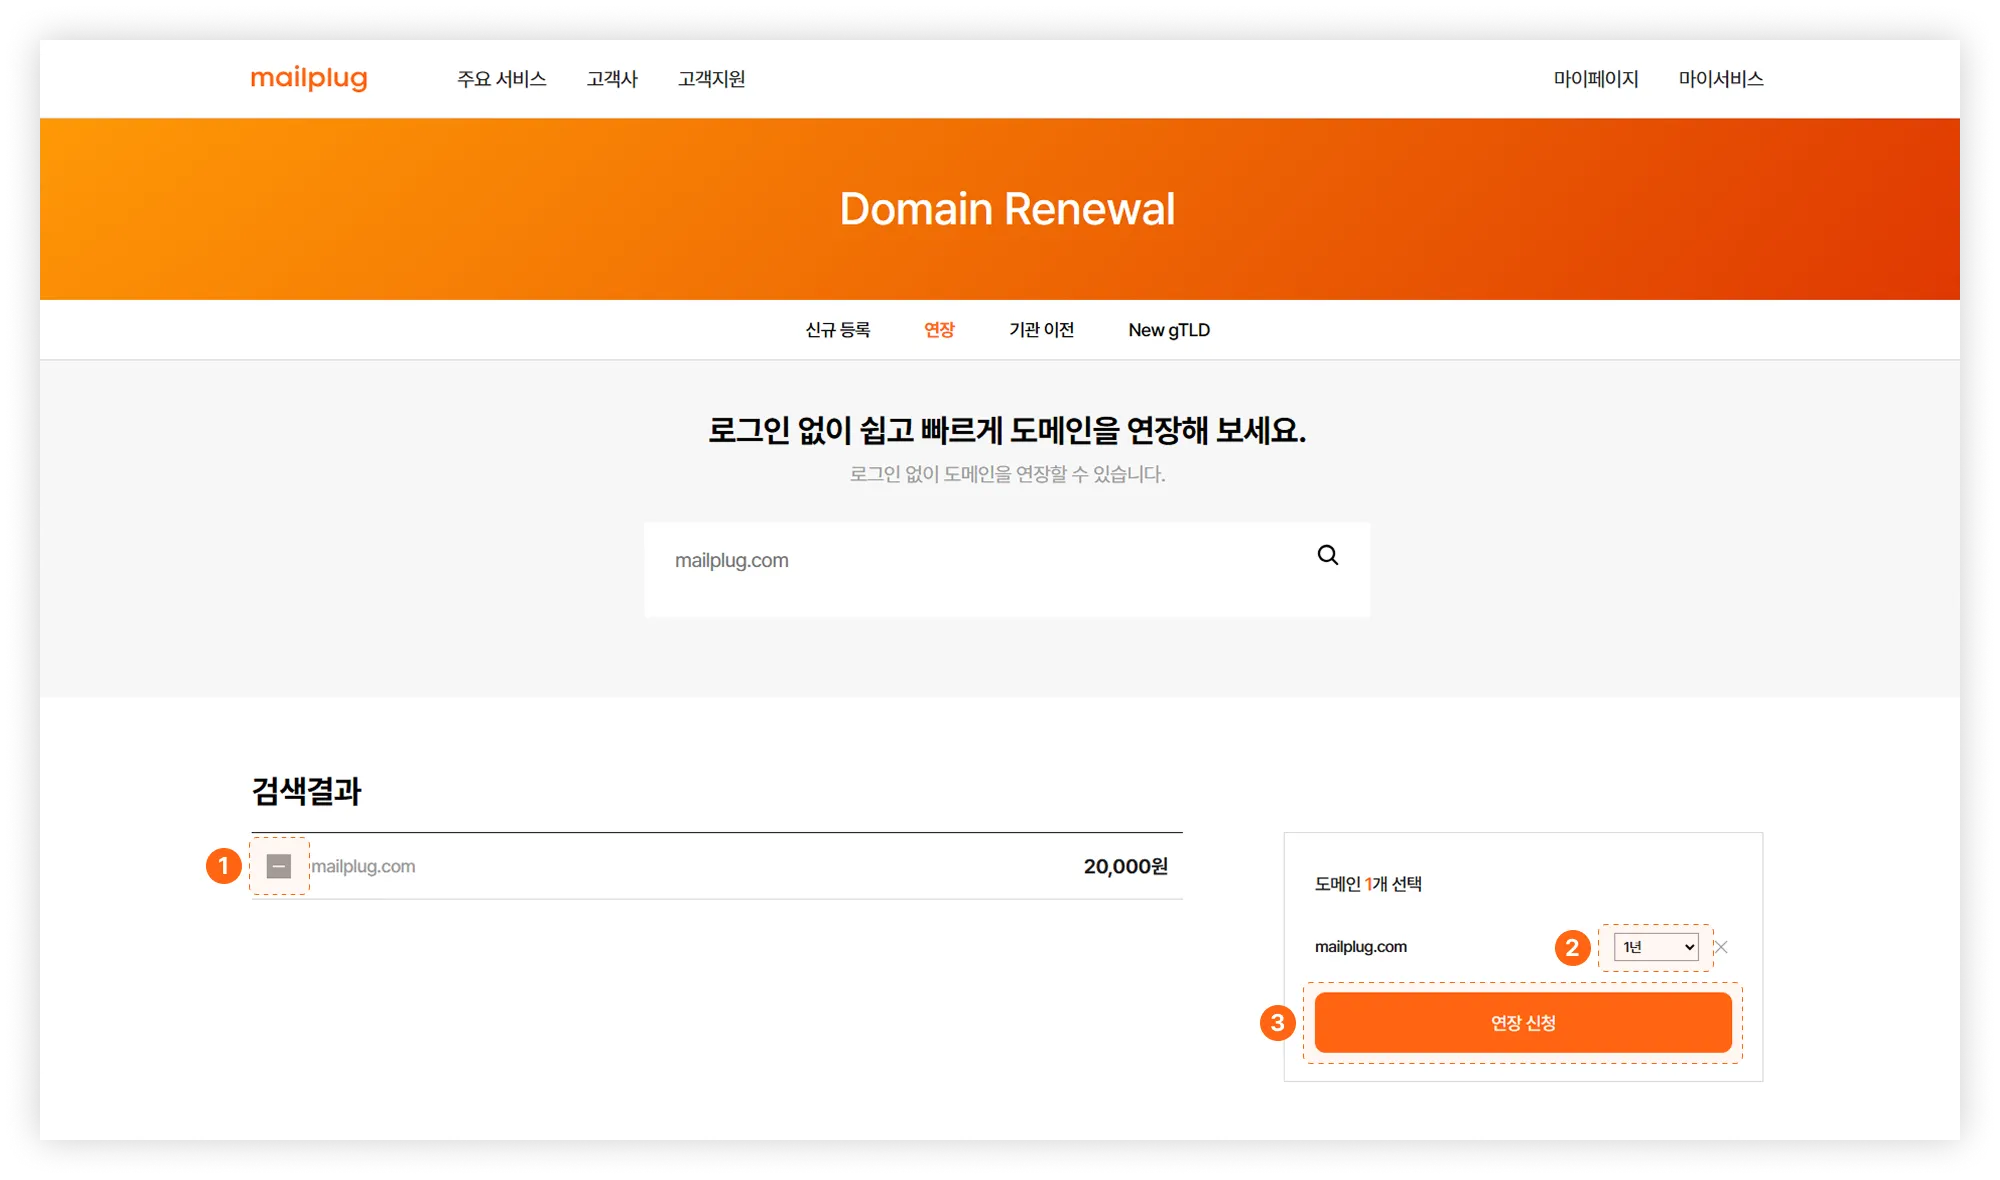Open the 주요 서비스 menu
The width and height of the screenshot is (2000, 1180).
pos(501,79)
